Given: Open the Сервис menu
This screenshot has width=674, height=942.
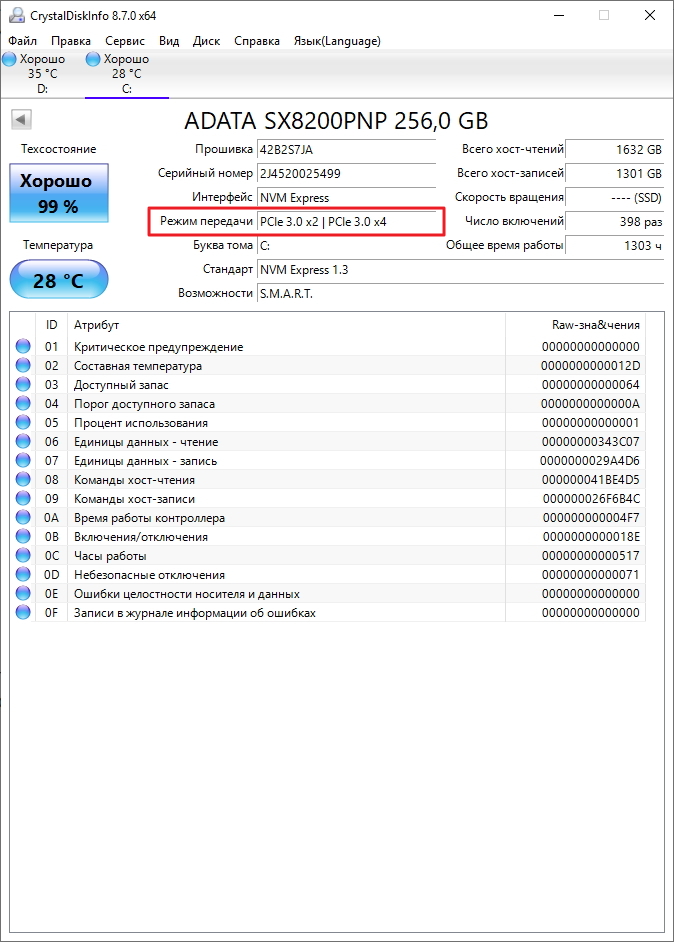Looking at the screenshot, I should click(125, 41).
